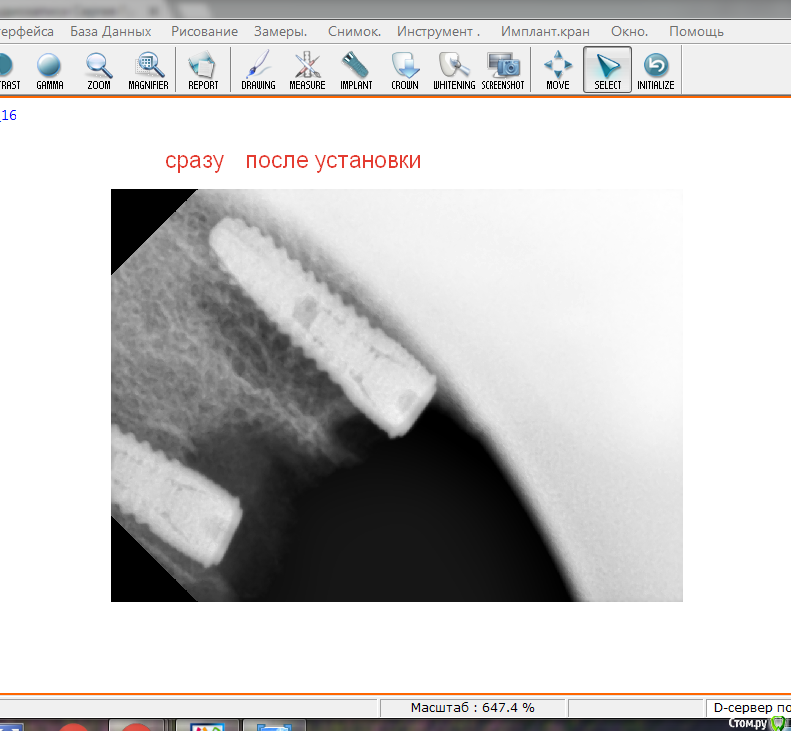Pick the Implant tool
The width and height of the screenshot is (791, 731).
pyautogui.click(x=356, y=70)
